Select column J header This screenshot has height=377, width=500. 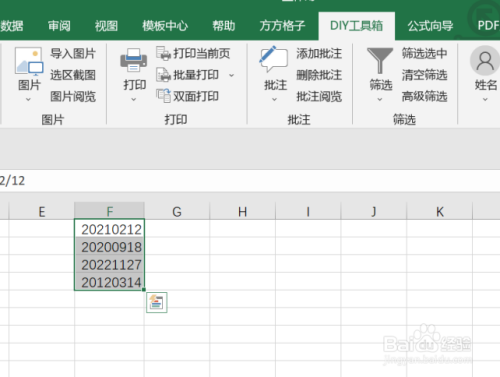[374, 211]
